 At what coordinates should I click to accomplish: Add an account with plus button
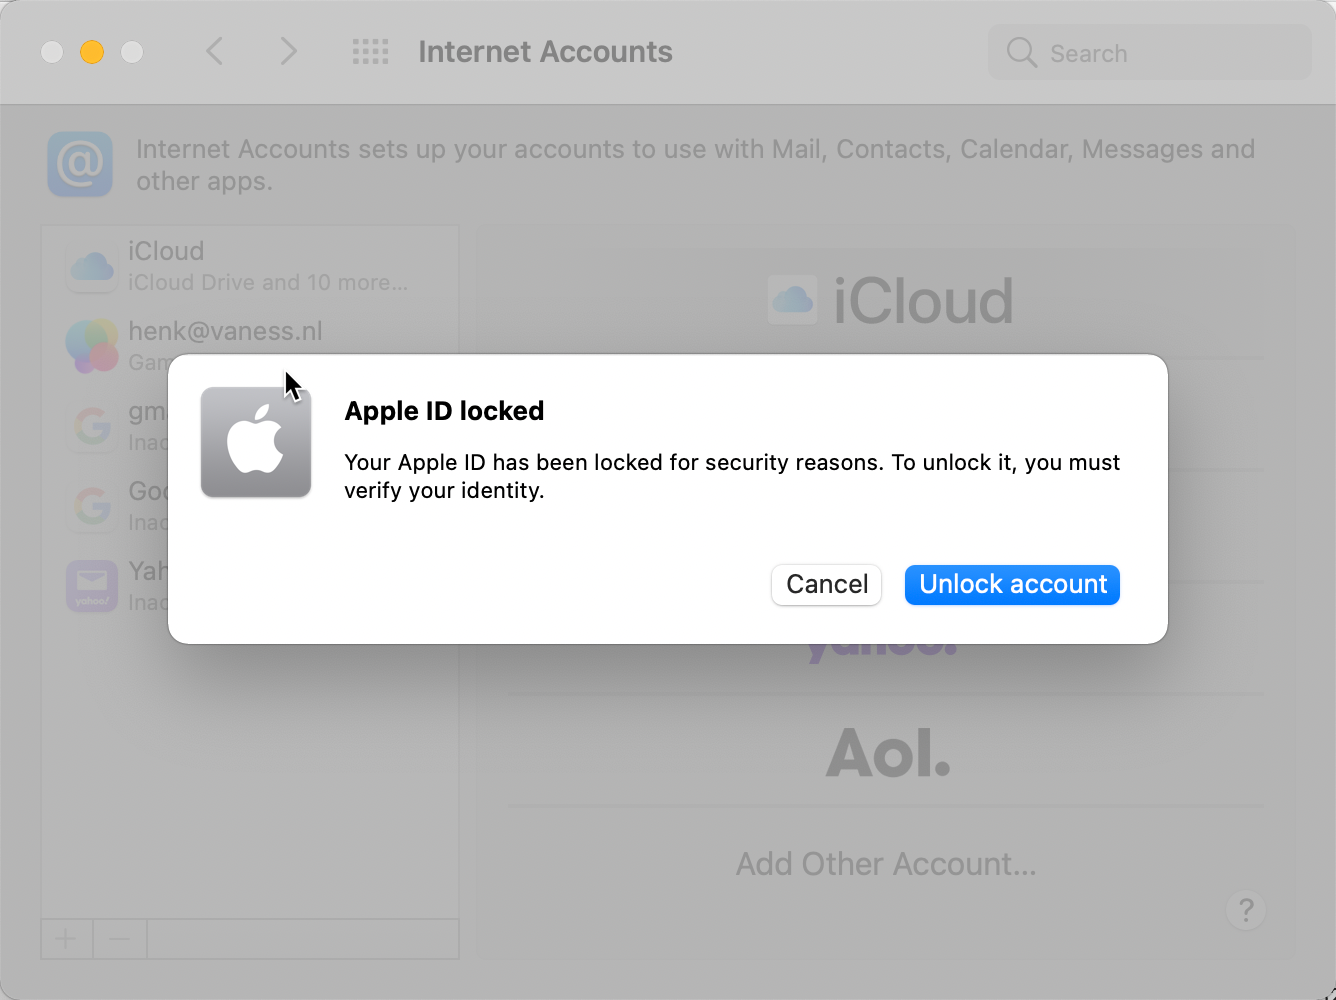(66, 939)
